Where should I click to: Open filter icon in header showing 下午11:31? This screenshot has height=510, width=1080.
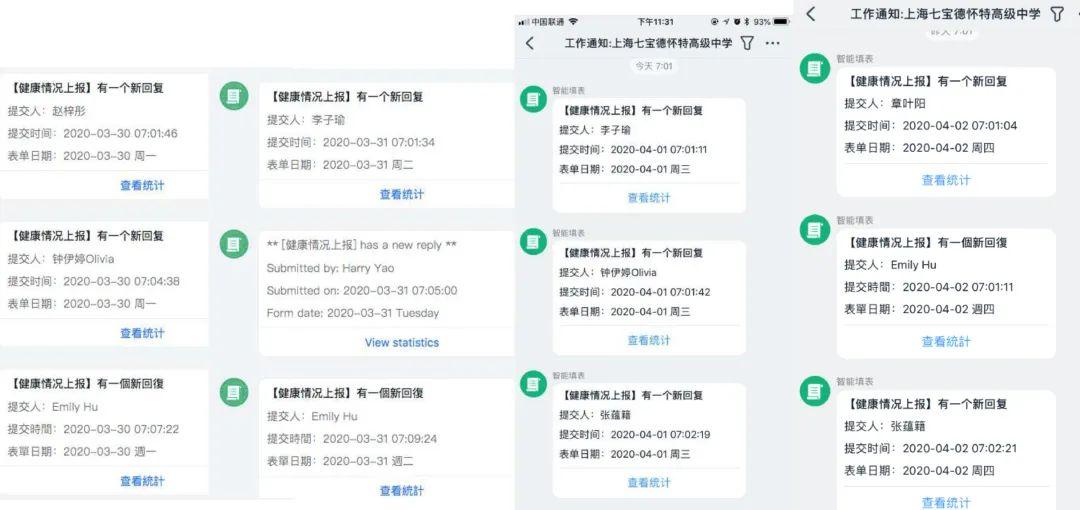tap(747, 43)
